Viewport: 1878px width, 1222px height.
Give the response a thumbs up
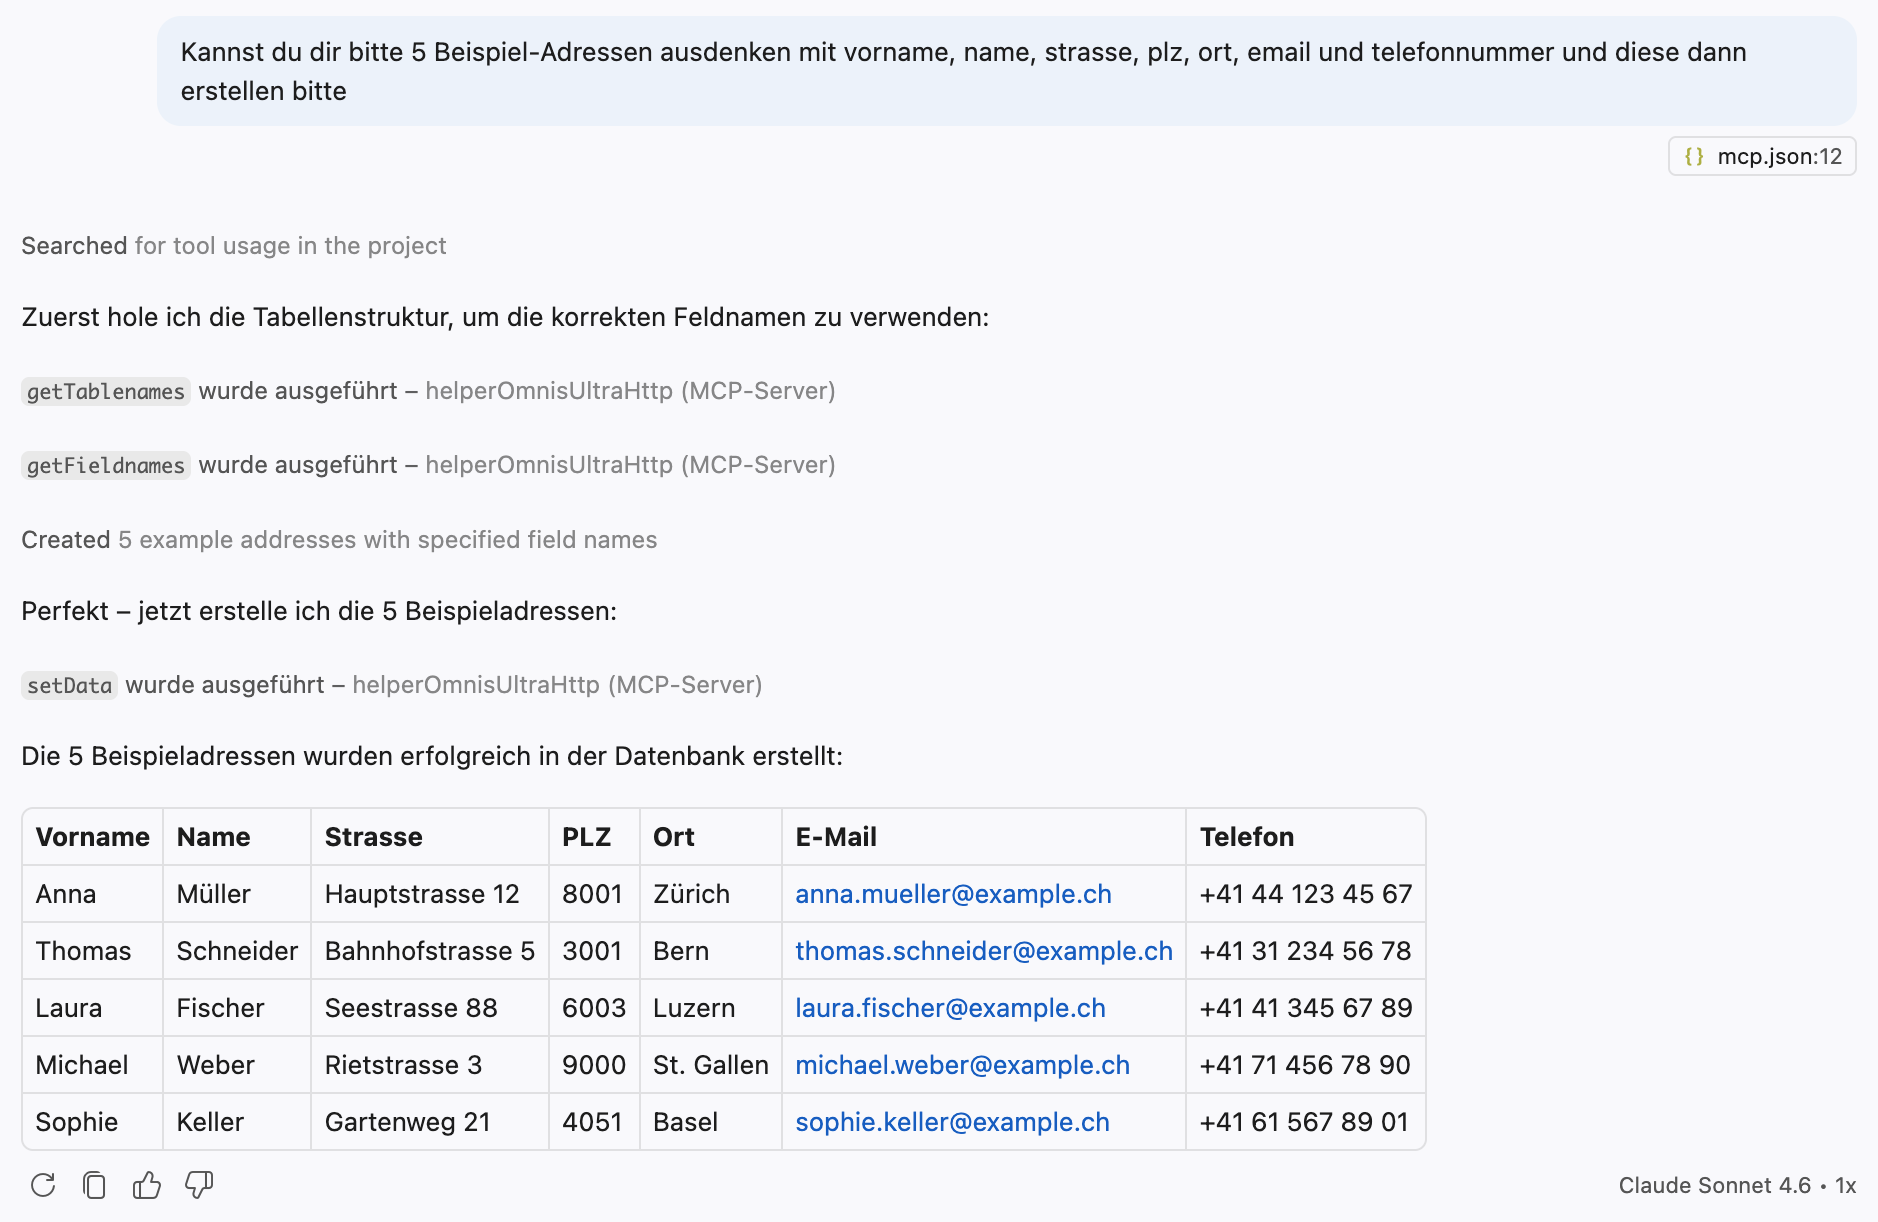pos(147,1185)
